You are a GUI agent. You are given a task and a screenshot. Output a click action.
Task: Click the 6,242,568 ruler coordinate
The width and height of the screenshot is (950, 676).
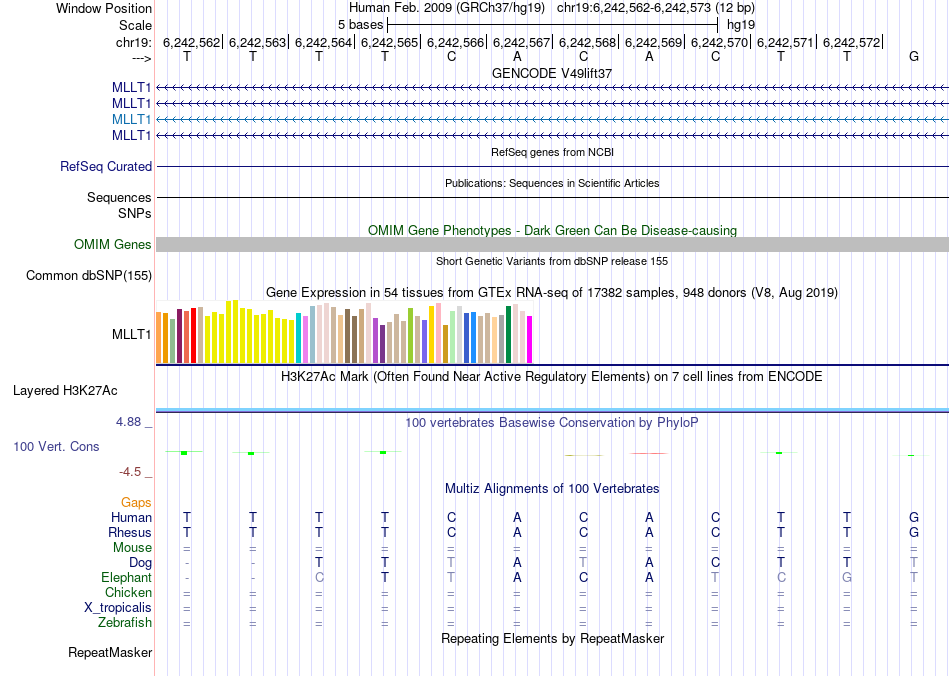click(x=588, y=42)
